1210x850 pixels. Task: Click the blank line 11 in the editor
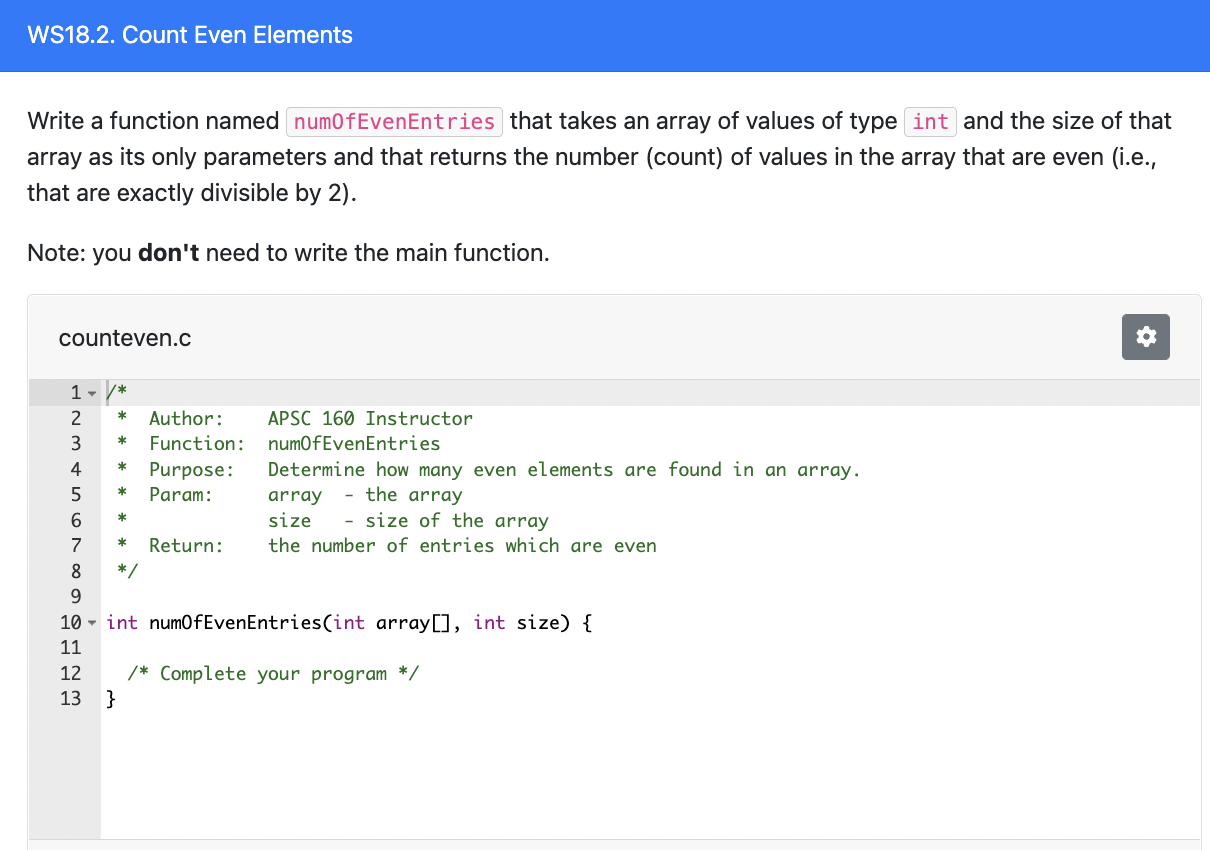point(300,647)
